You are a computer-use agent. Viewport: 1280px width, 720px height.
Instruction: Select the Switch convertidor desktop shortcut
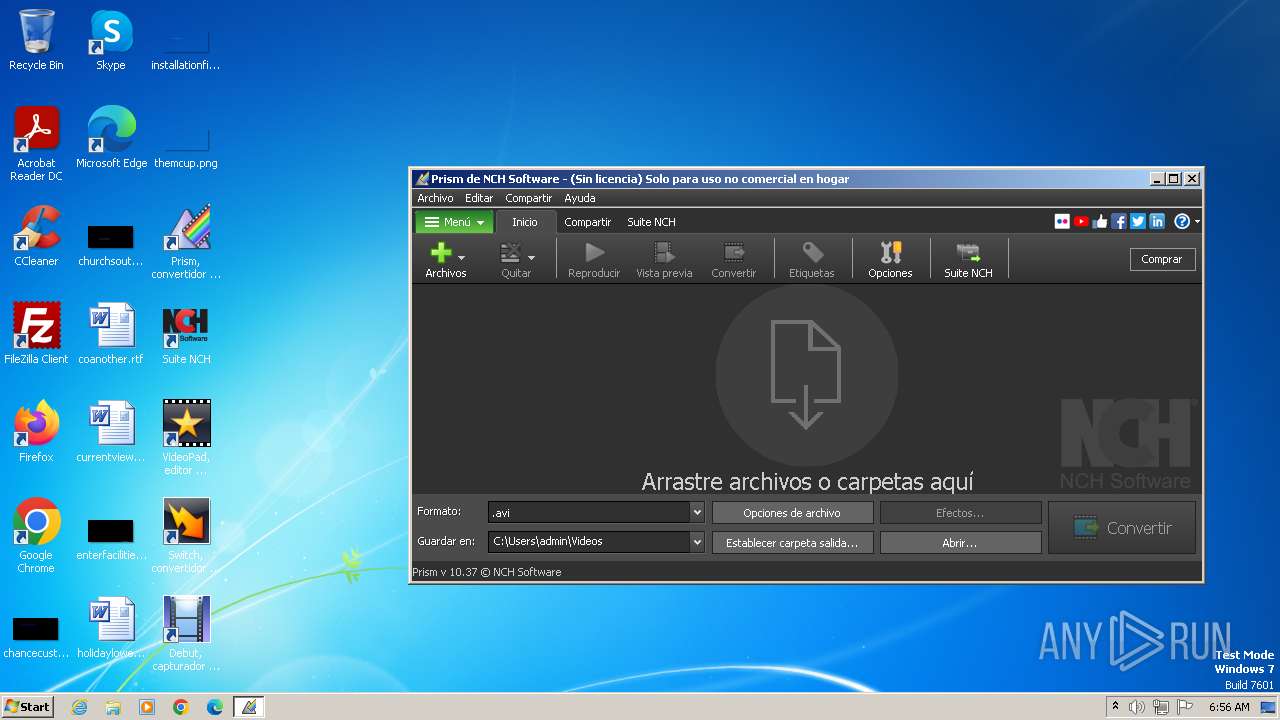coord(186,536)
